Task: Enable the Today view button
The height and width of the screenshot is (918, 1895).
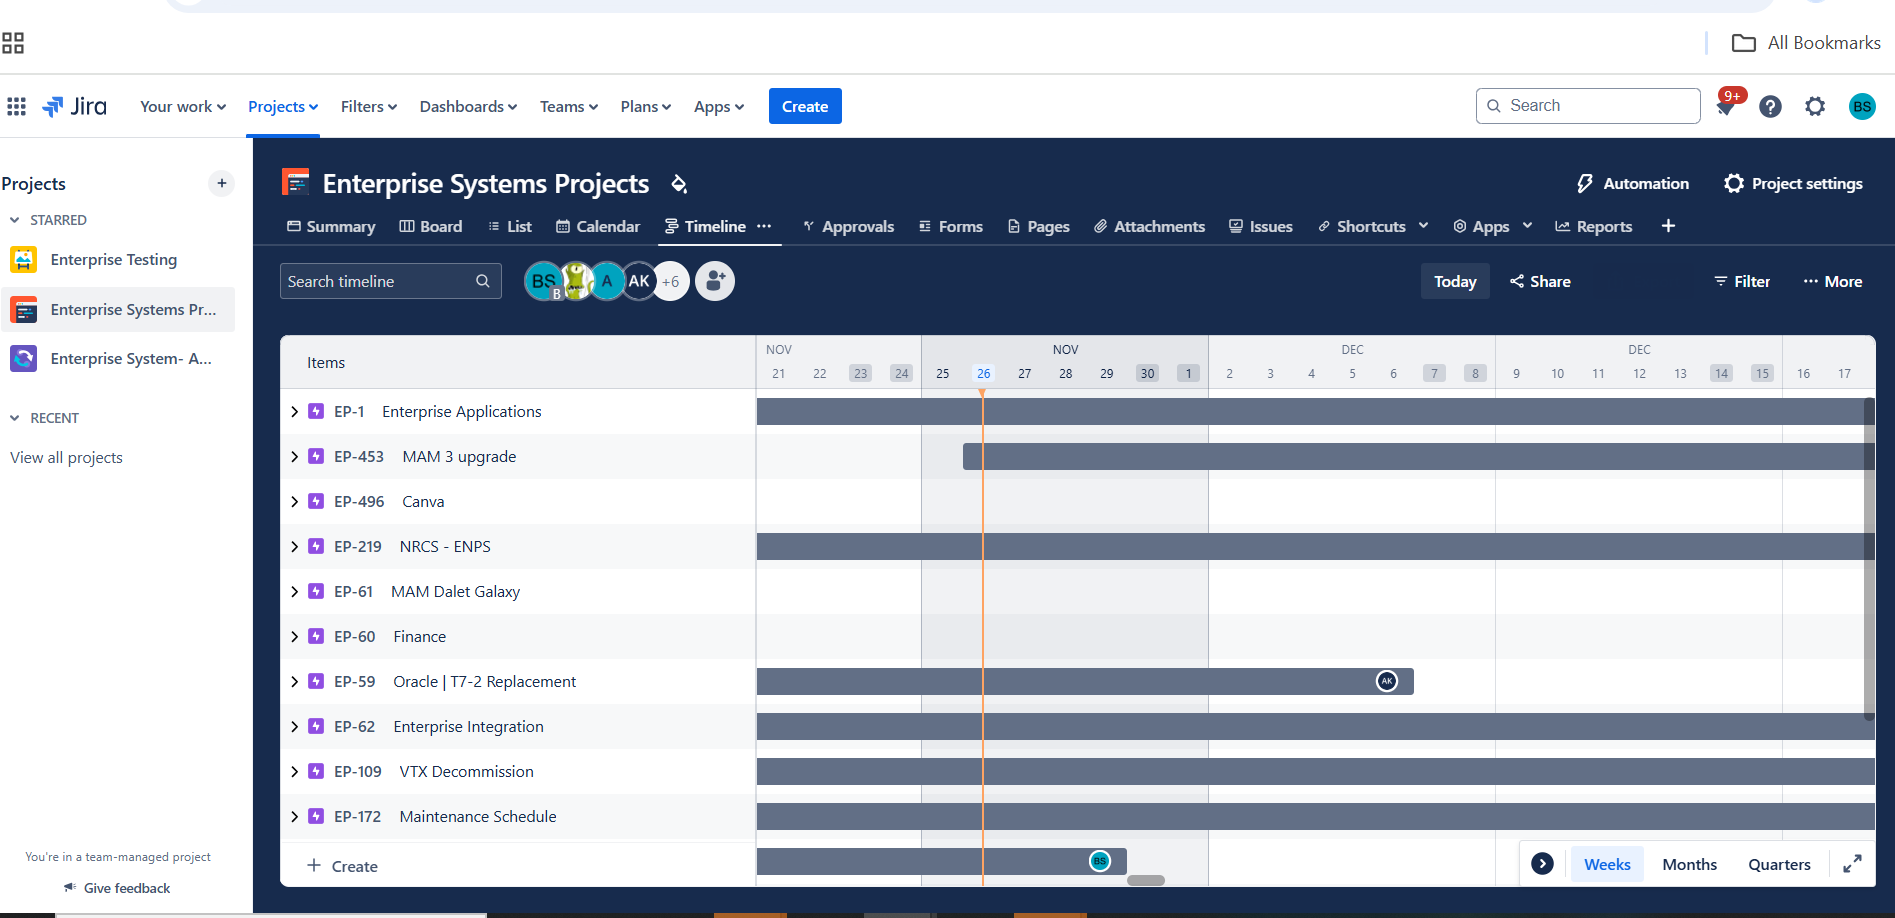Action: 1455,281
